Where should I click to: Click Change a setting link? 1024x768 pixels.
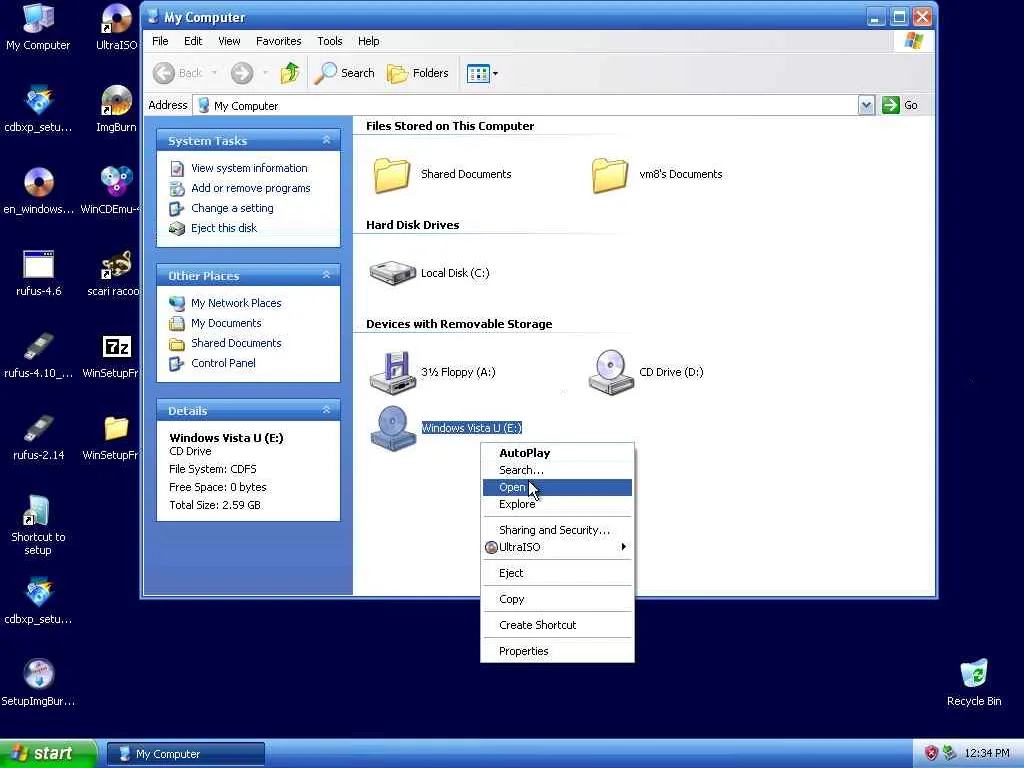pos(232,208)
